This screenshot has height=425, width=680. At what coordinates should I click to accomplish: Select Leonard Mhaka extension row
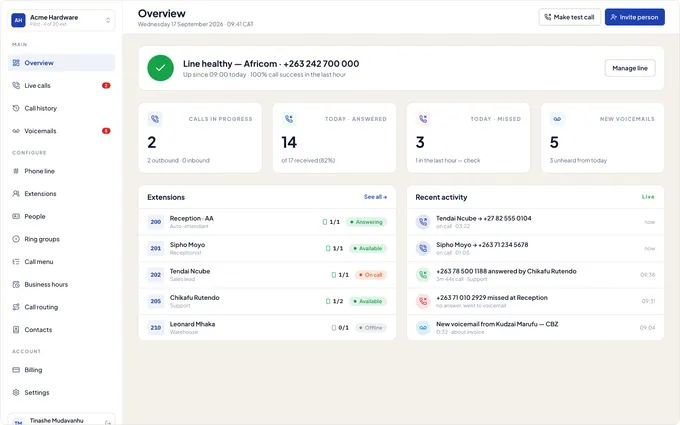click(267, 328)
